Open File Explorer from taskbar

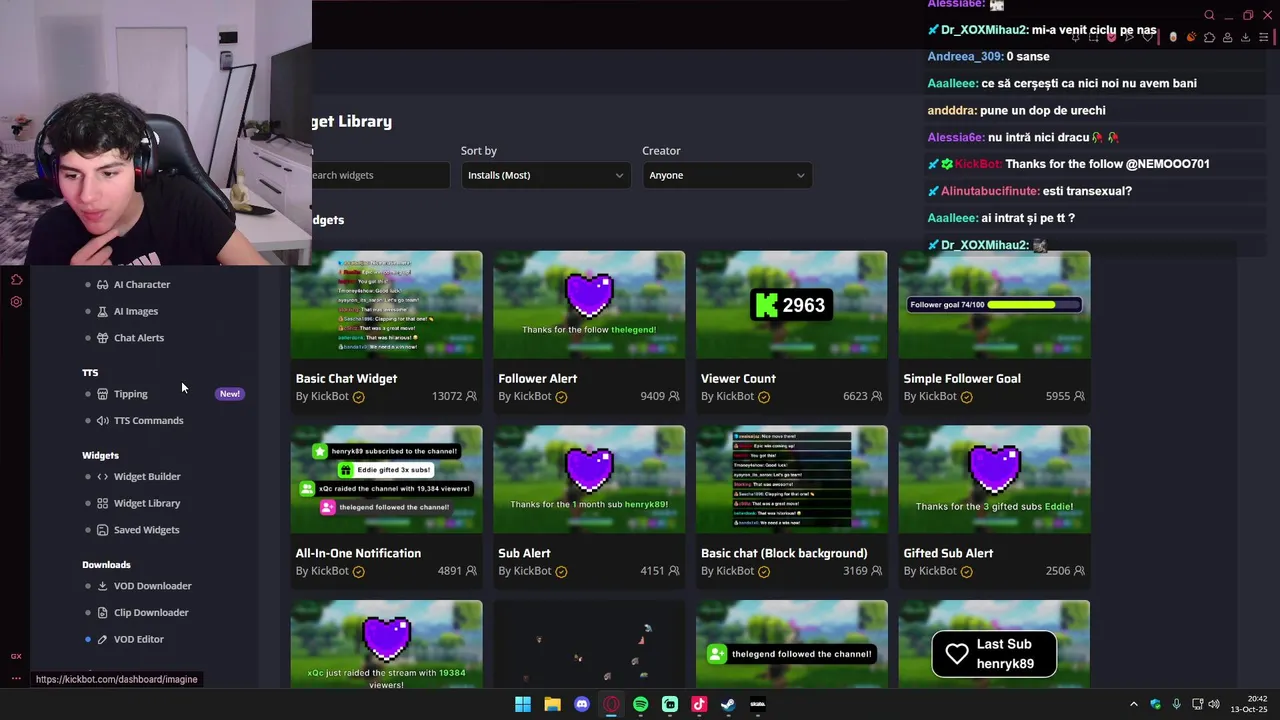pos(552,704)
